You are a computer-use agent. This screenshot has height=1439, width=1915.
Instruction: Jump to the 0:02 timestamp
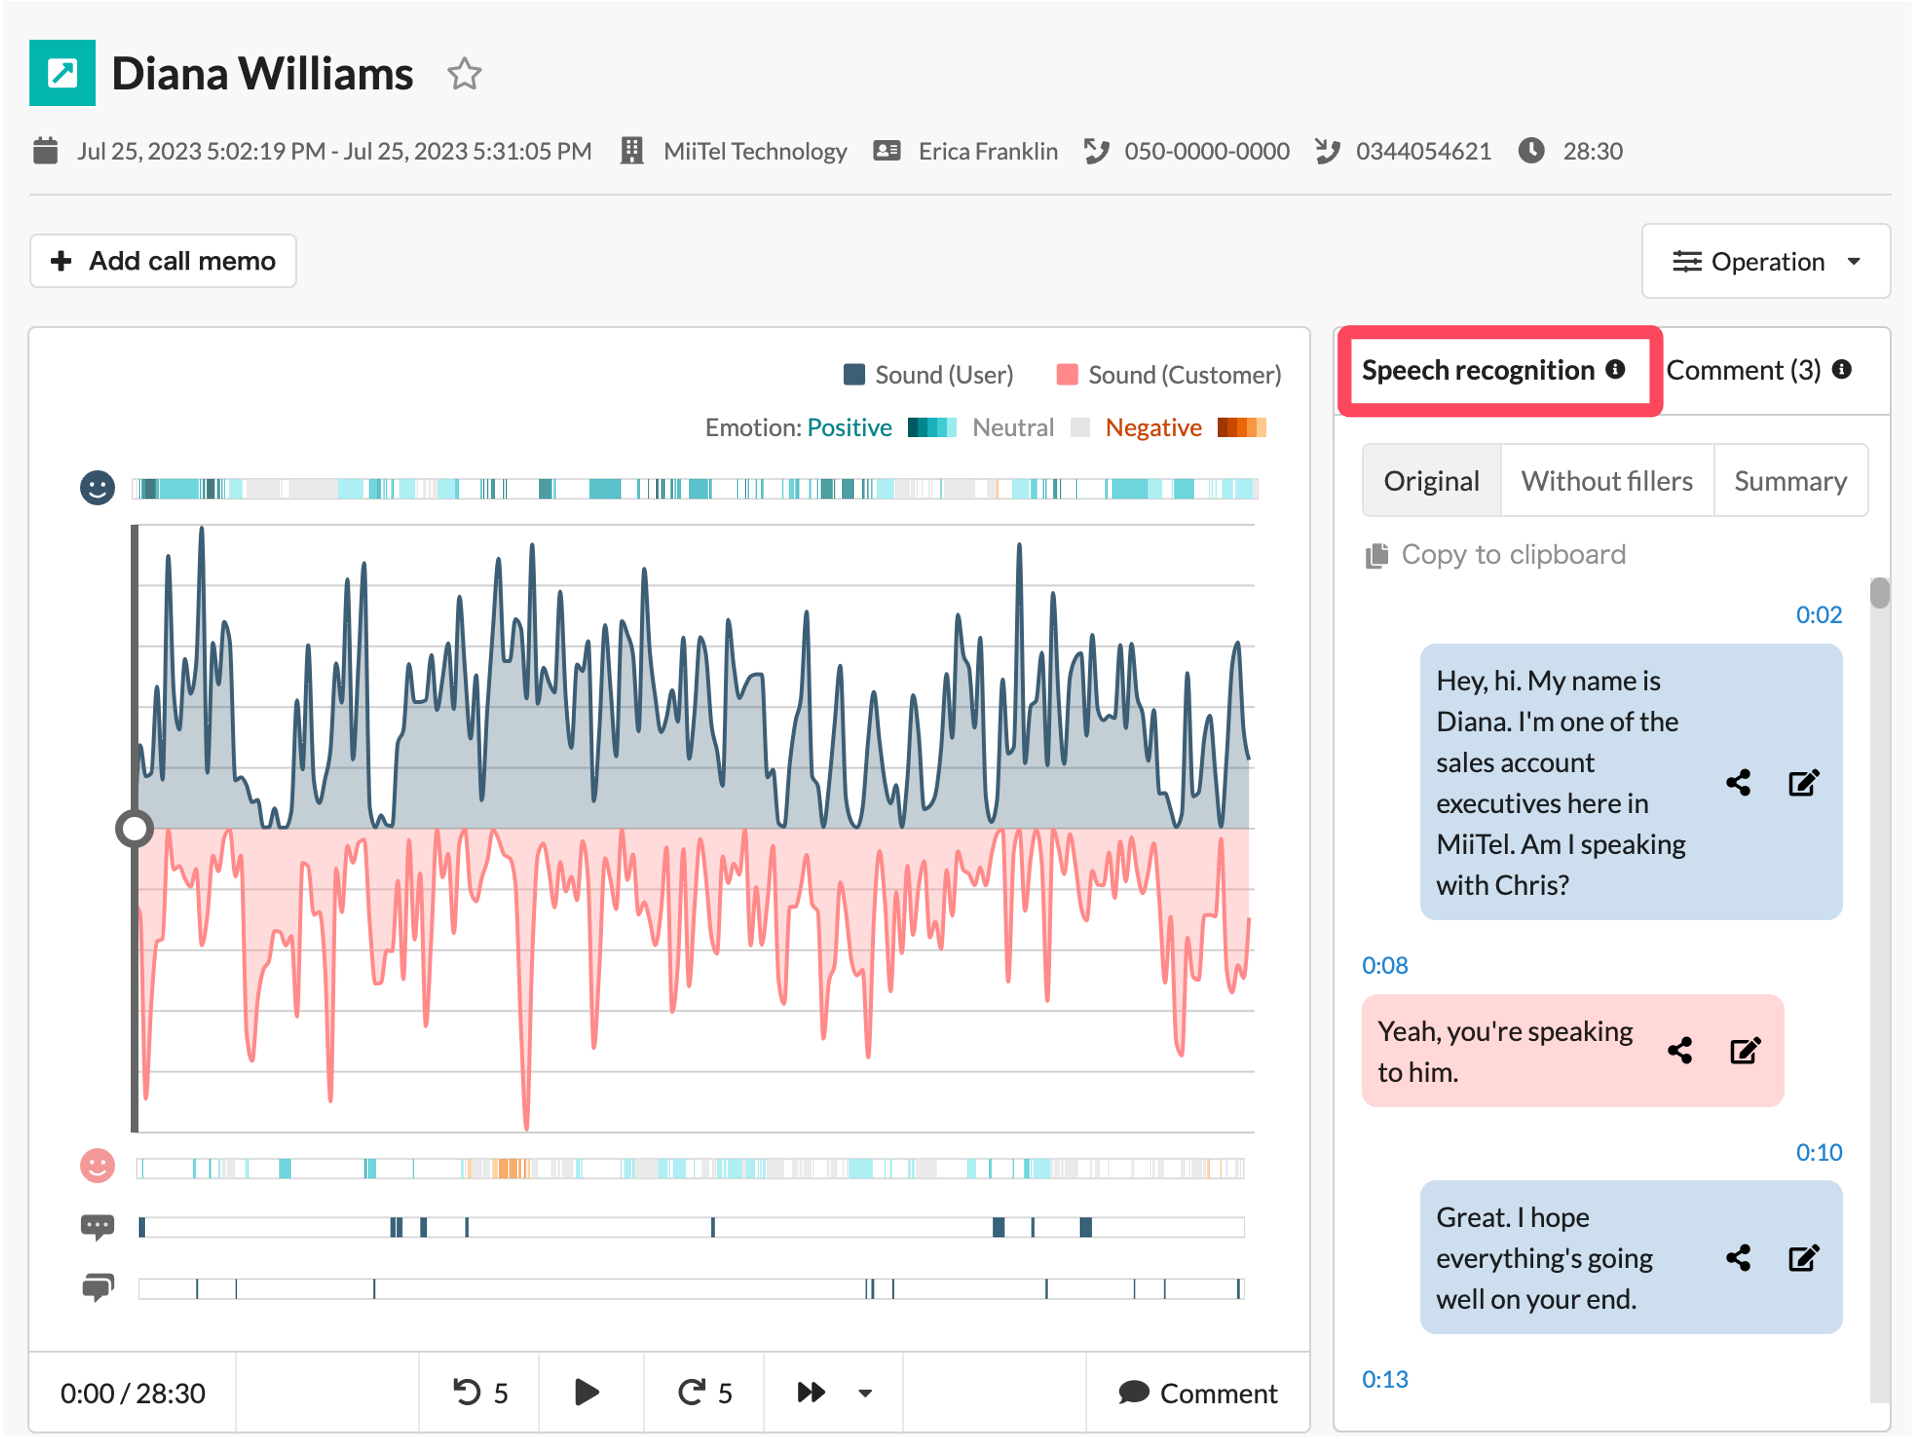click(1818, 615)
